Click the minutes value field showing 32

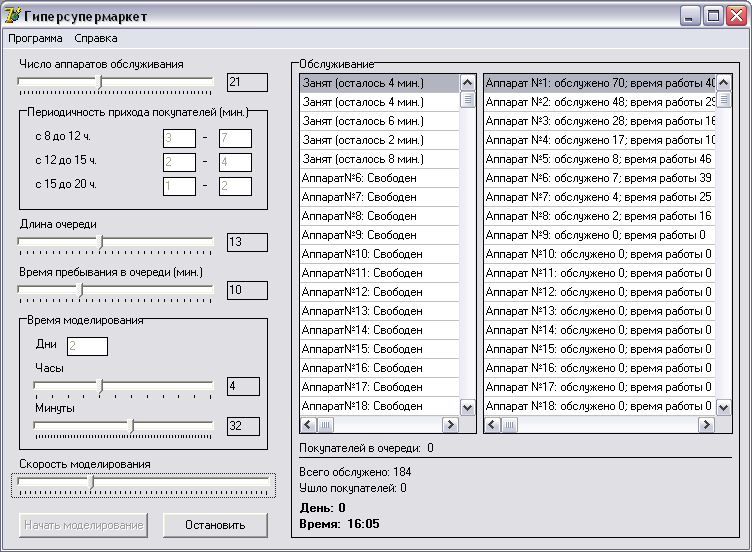point(243,426)
